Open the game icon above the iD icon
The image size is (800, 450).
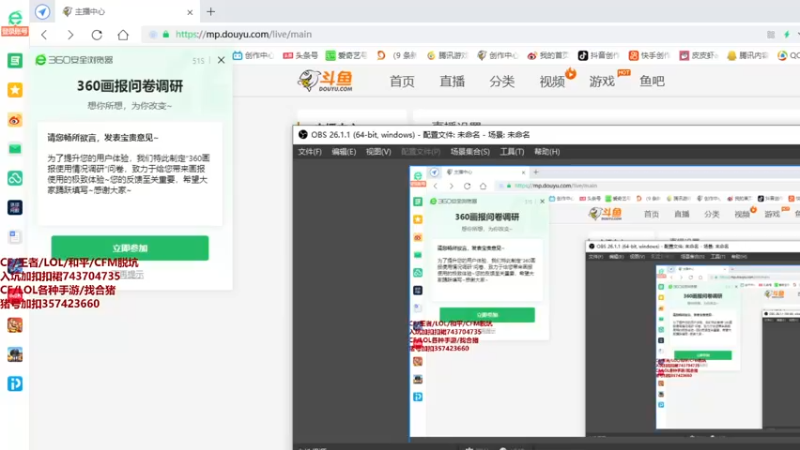pyautogui.click(x=15, y=355)
